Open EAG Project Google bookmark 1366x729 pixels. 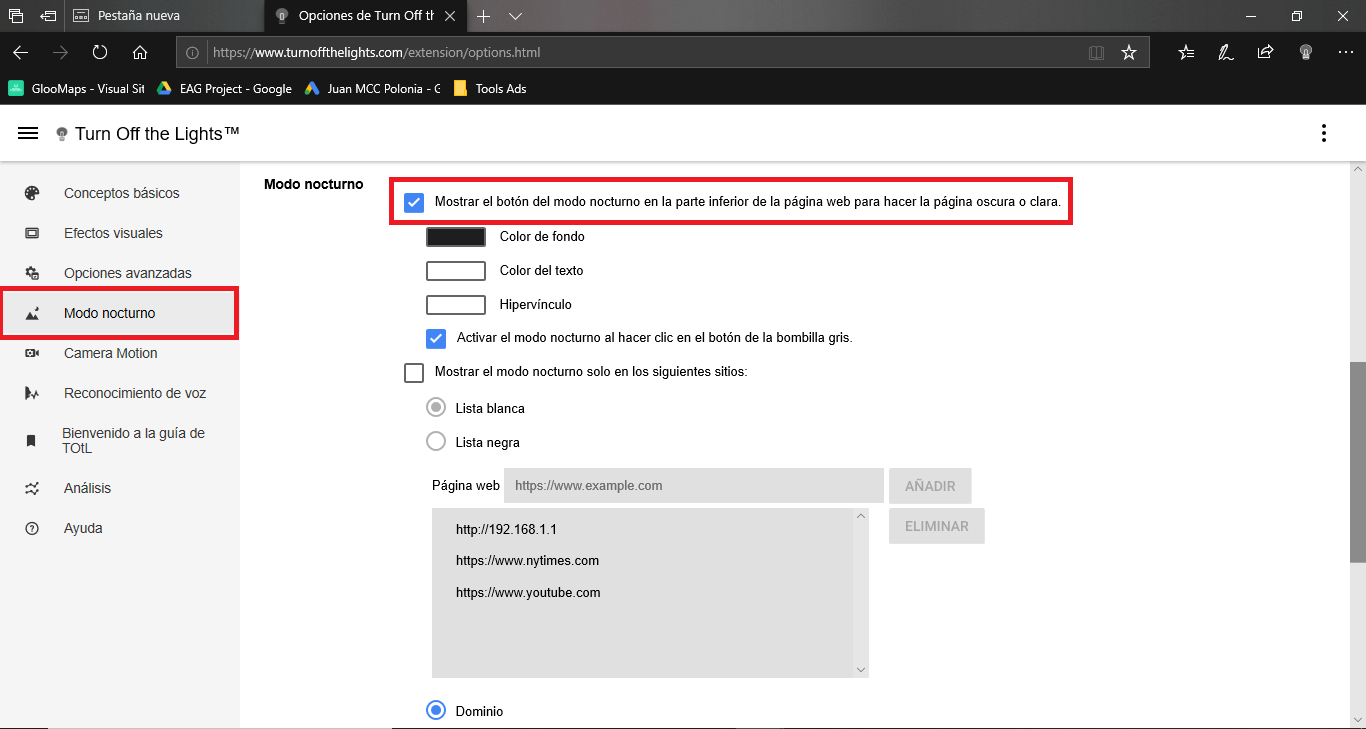tap(224, 88)
